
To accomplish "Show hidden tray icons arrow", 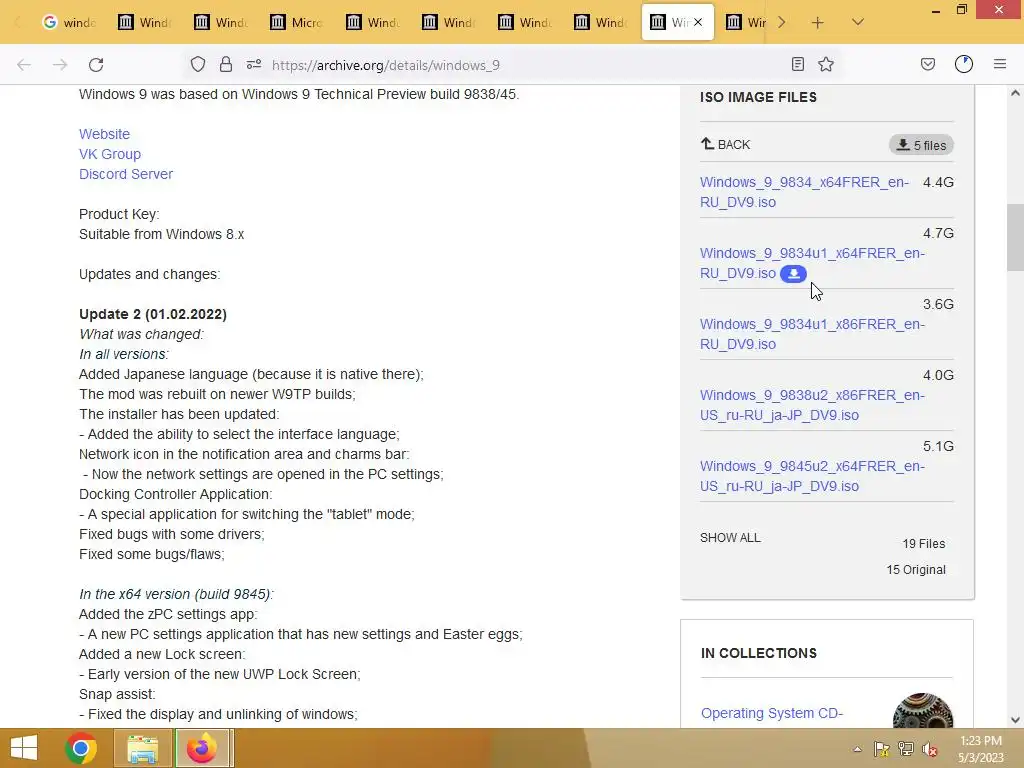I will pyautogui.click(x=857, y=749).
